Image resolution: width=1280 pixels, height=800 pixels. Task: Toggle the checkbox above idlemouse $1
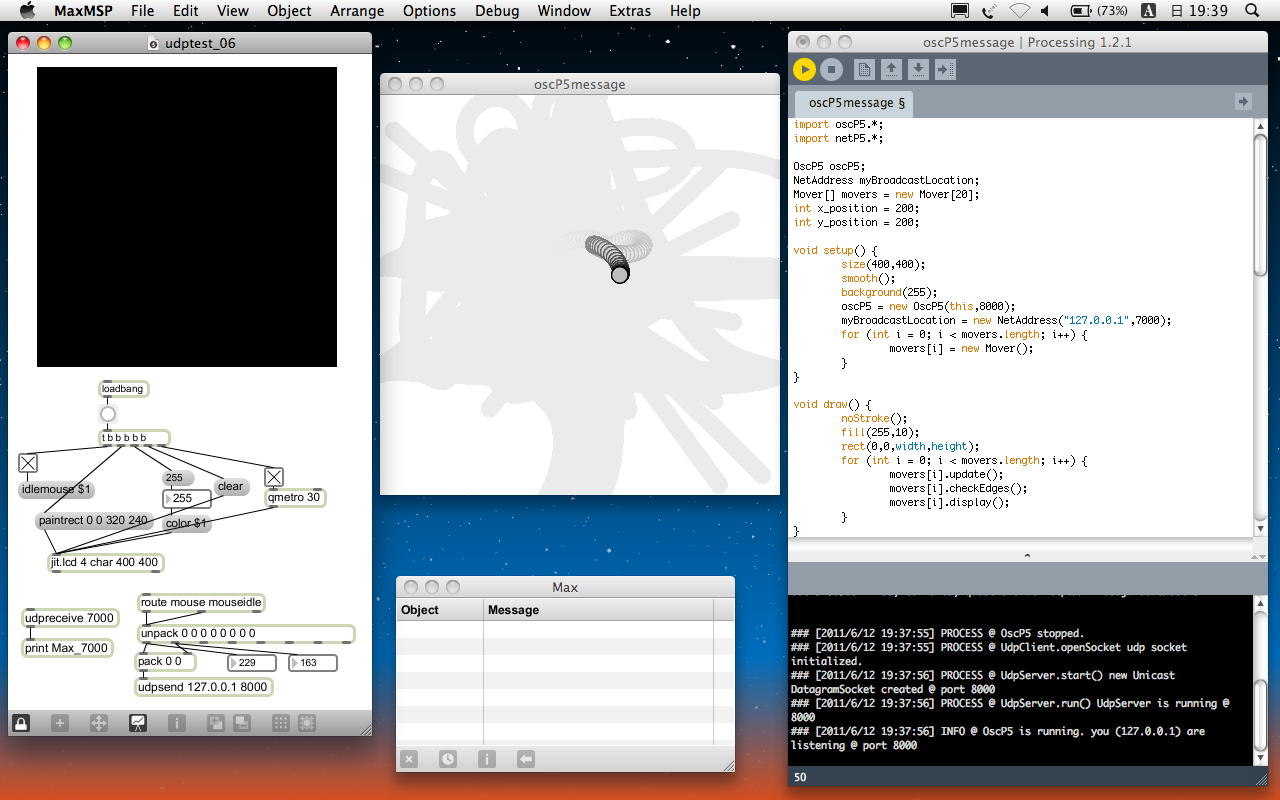(x=28, y=463)
